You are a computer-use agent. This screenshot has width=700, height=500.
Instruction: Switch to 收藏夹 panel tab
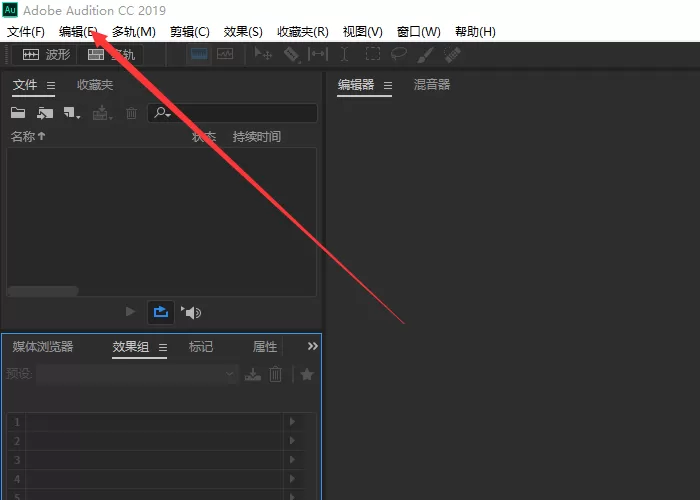95,85
